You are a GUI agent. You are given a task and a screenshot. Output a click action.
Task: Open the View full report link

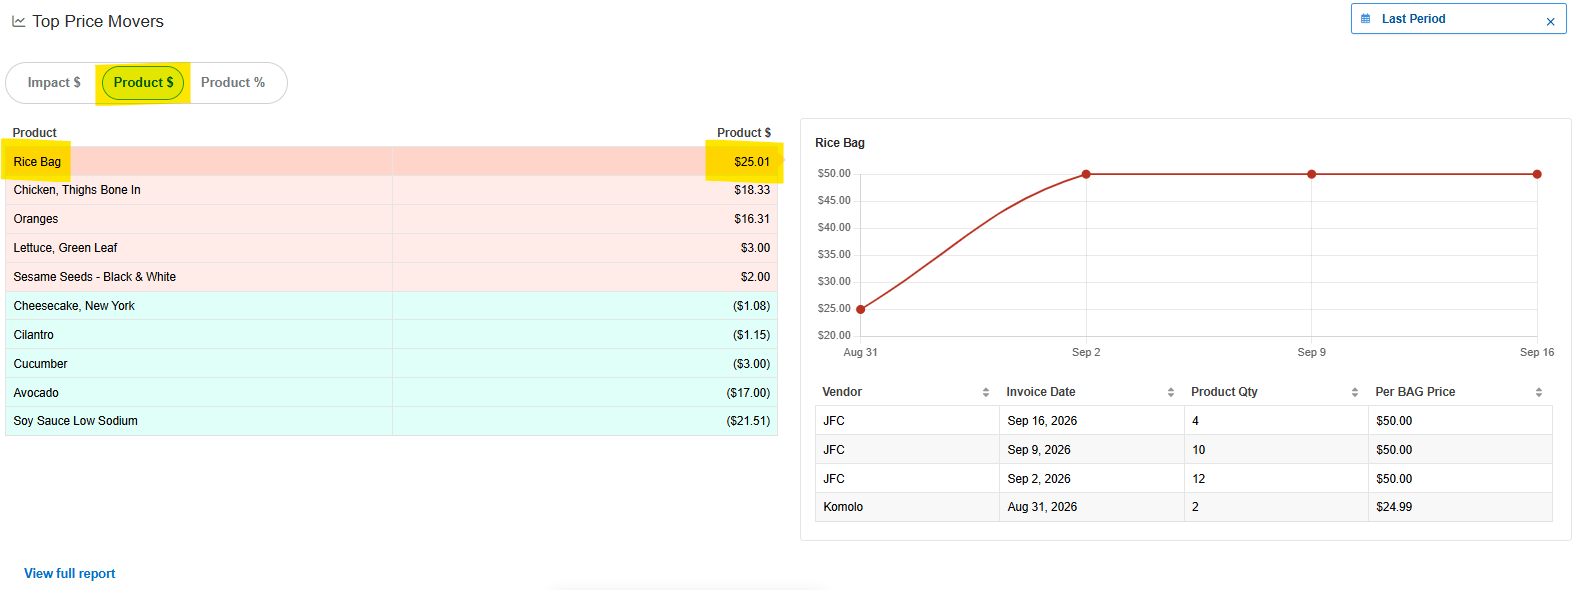tap(70, 574)
